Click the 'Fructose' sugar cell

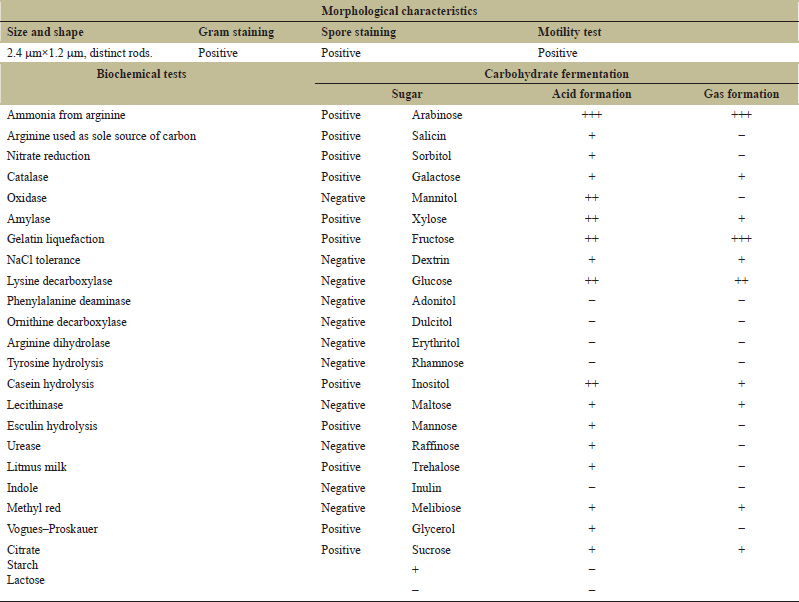pos(433,239)
